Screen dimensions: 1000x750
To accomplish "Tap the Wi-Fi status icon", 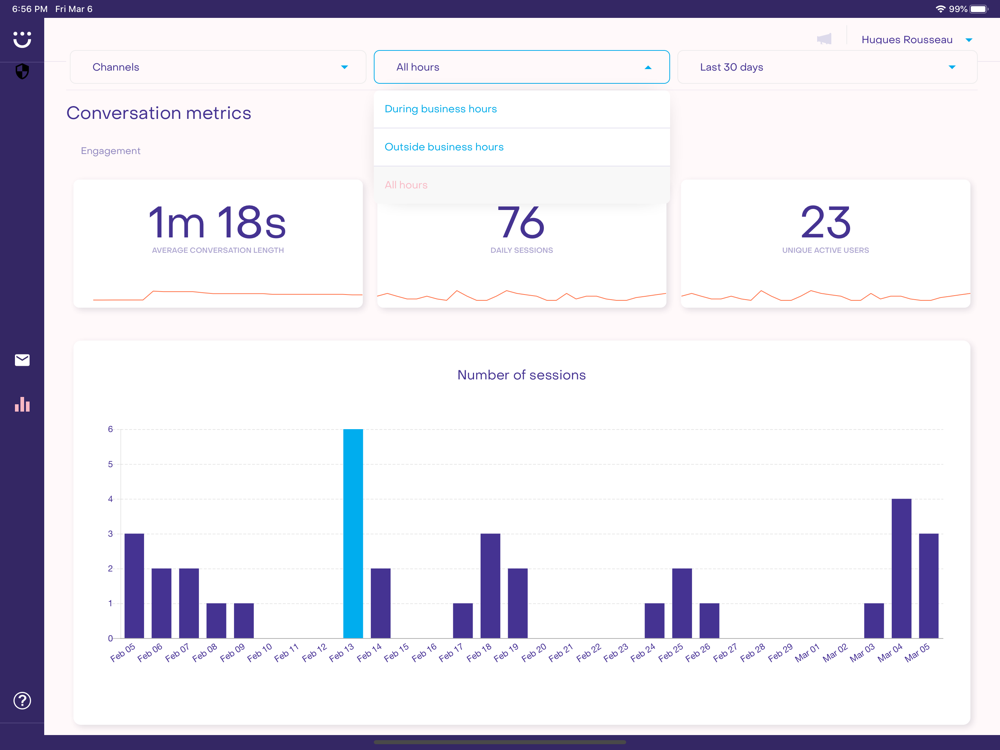I will 940,9.
